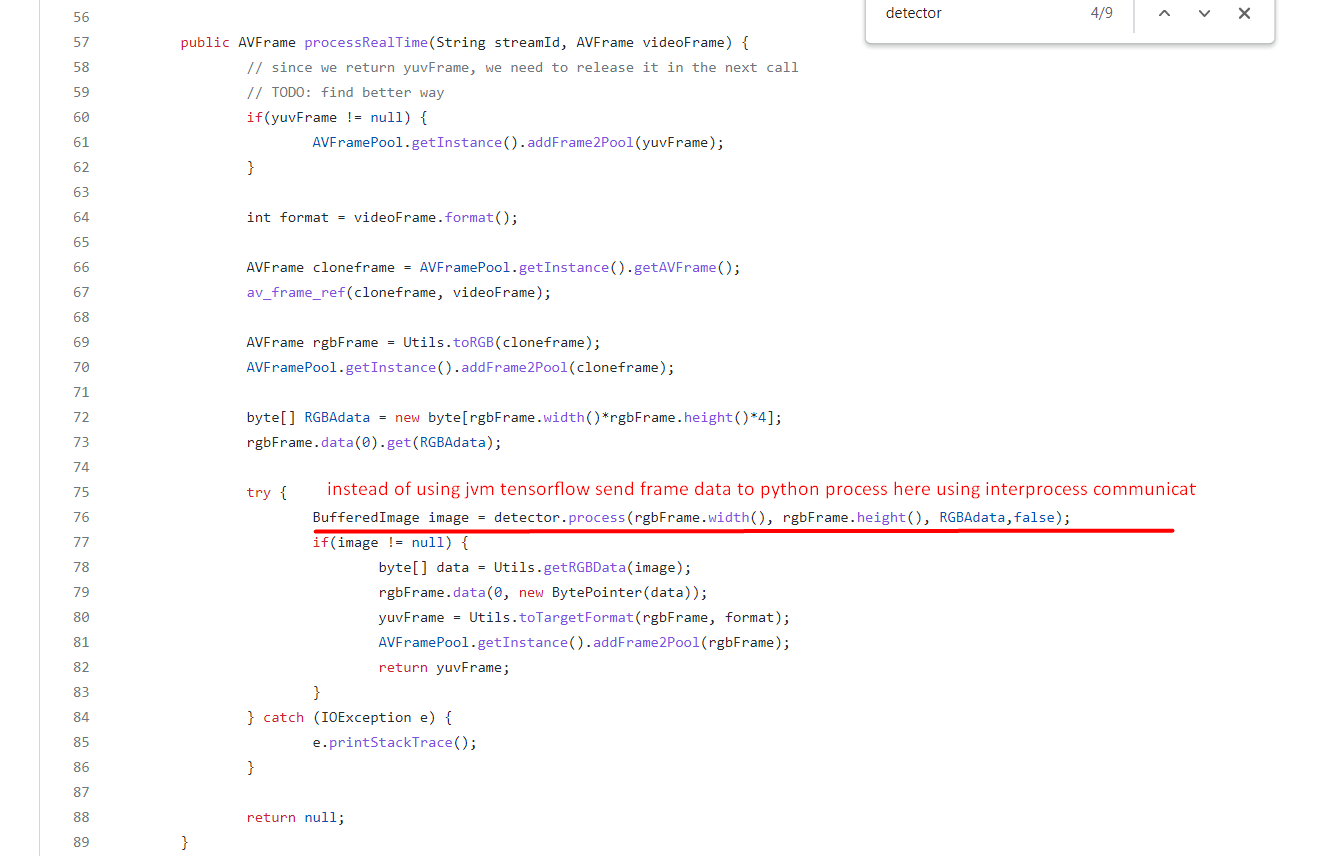Navigate to the next detector match
Screen dimensions: 1334x856
(x=1203, y=14)
